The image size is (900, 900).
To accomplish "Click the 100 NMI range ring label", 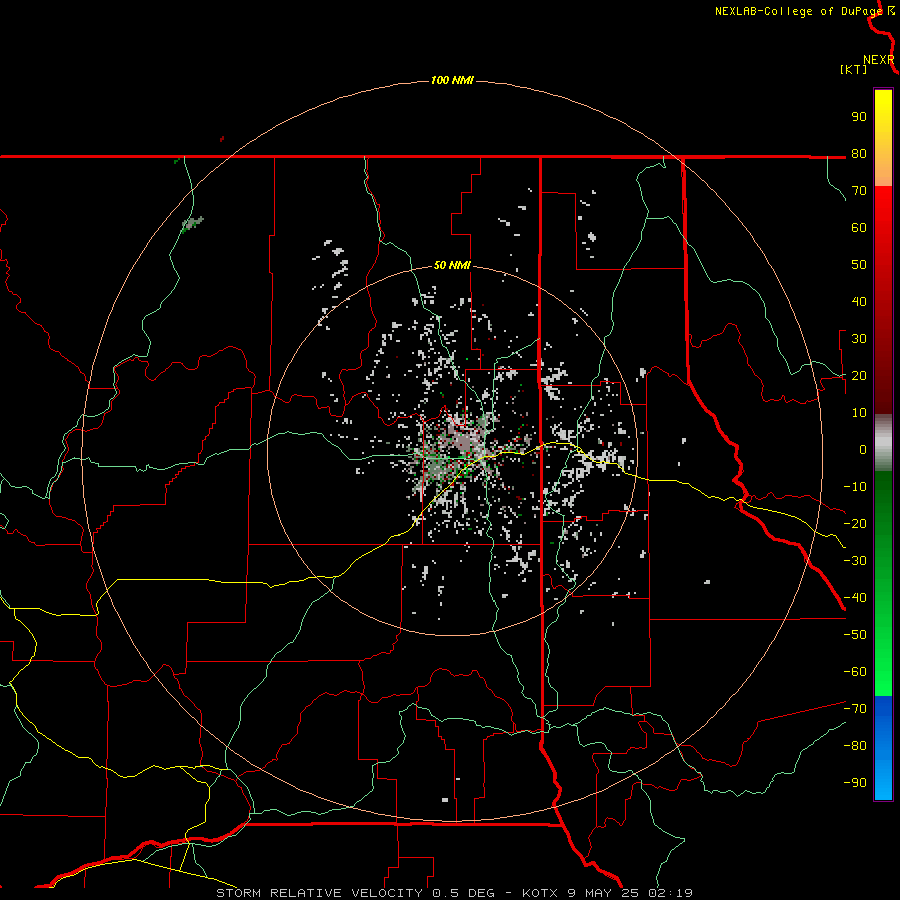I will tap(452, 80).
